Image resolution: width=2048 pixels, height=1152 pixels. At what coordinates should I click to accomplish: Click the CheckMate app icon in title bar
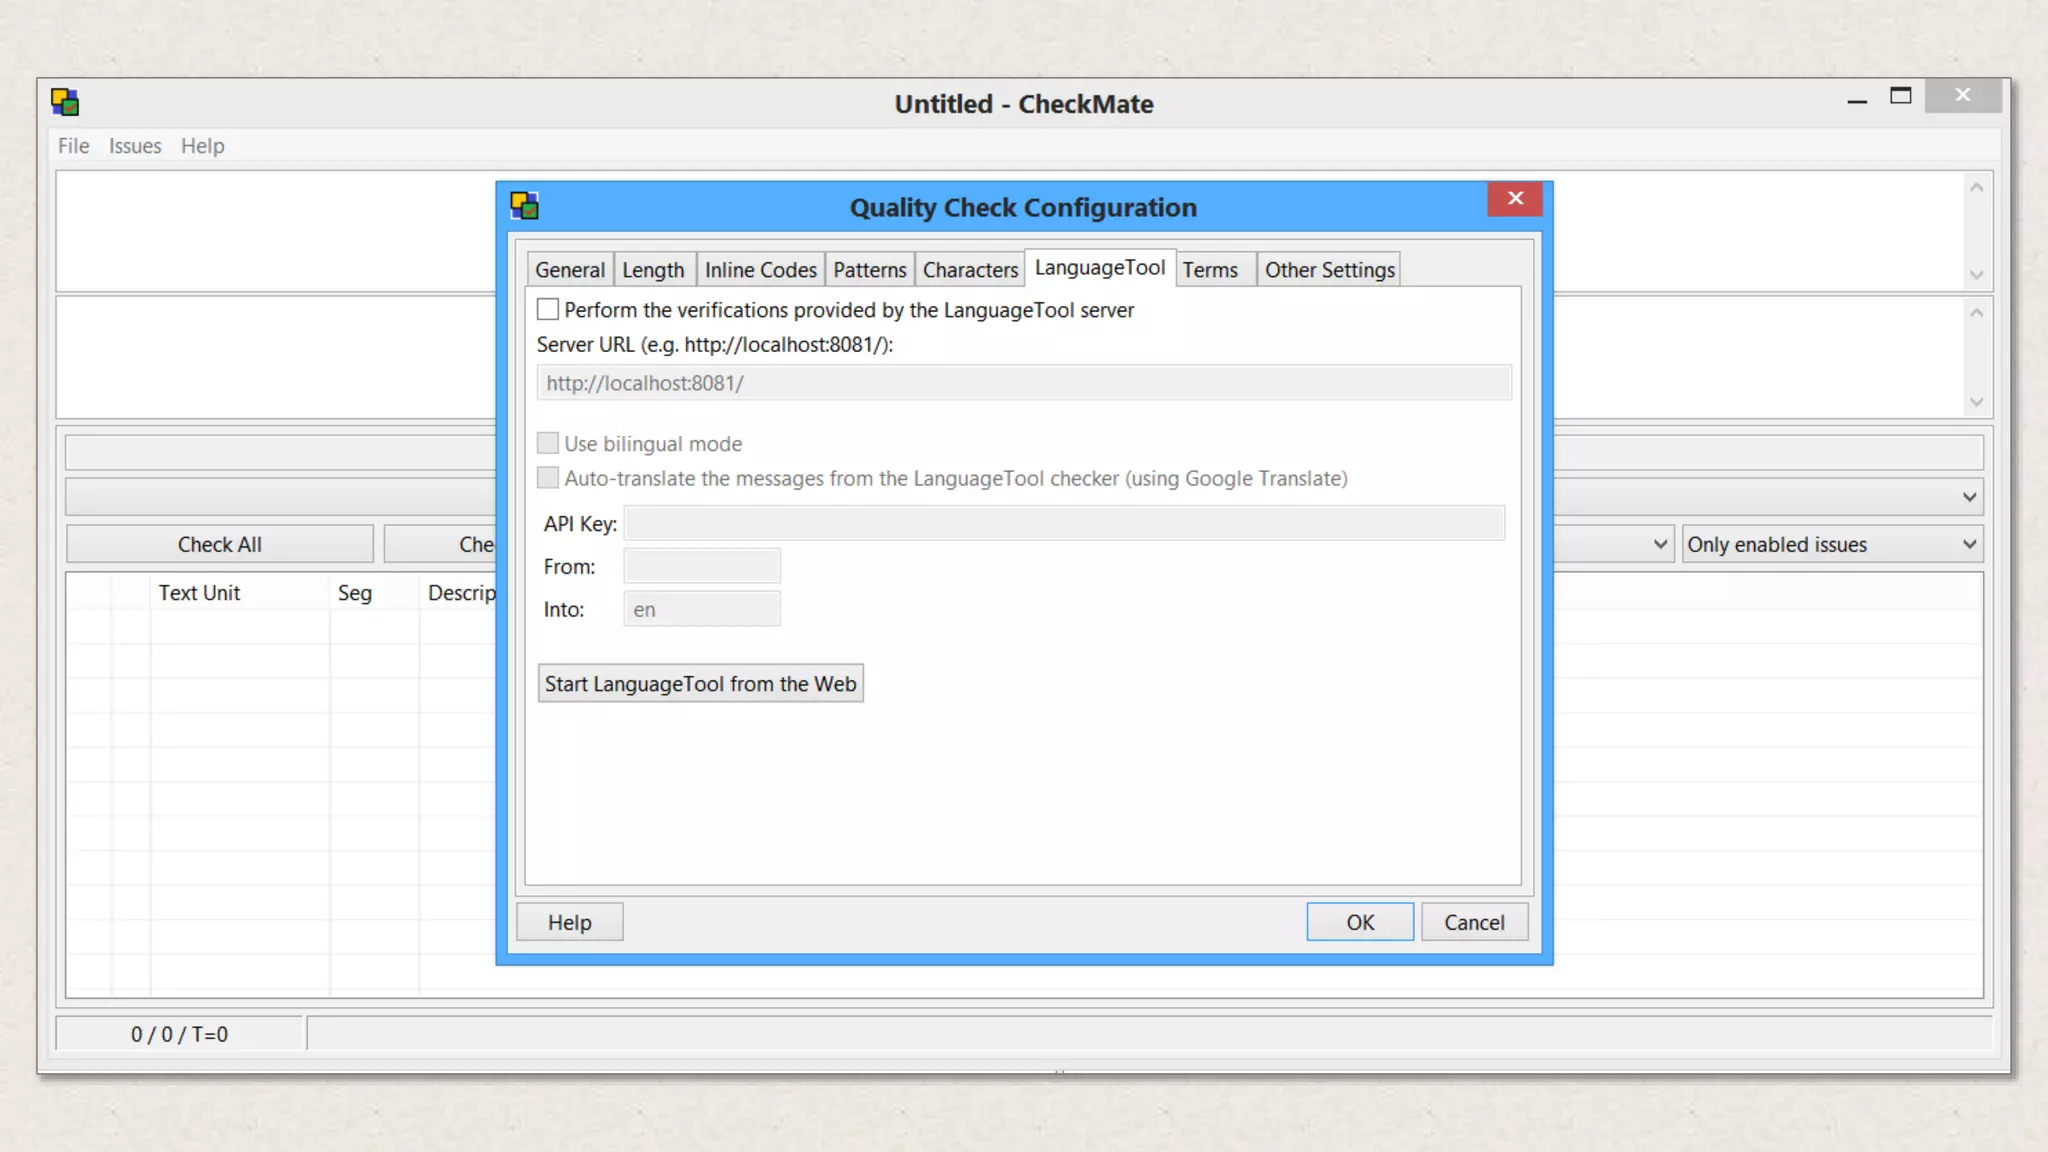click(x=65, y=102)
